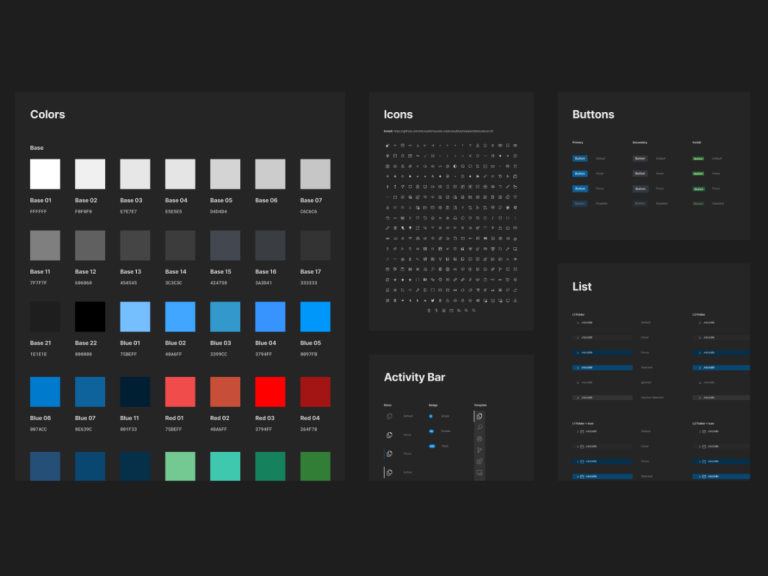The height and width of the screenshot is (576, 768).
Task: Click the Default state files icon under Basic
Action: click(390, 416)
